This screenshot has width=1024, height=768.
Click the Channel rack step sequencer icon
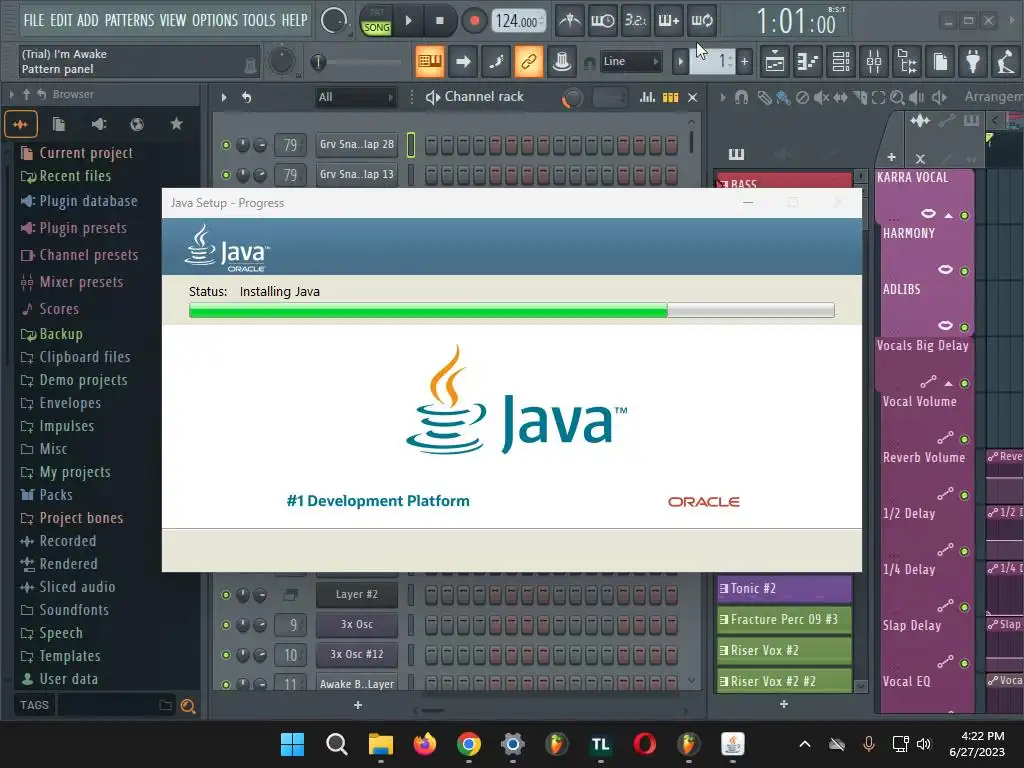tap(671, 97)
